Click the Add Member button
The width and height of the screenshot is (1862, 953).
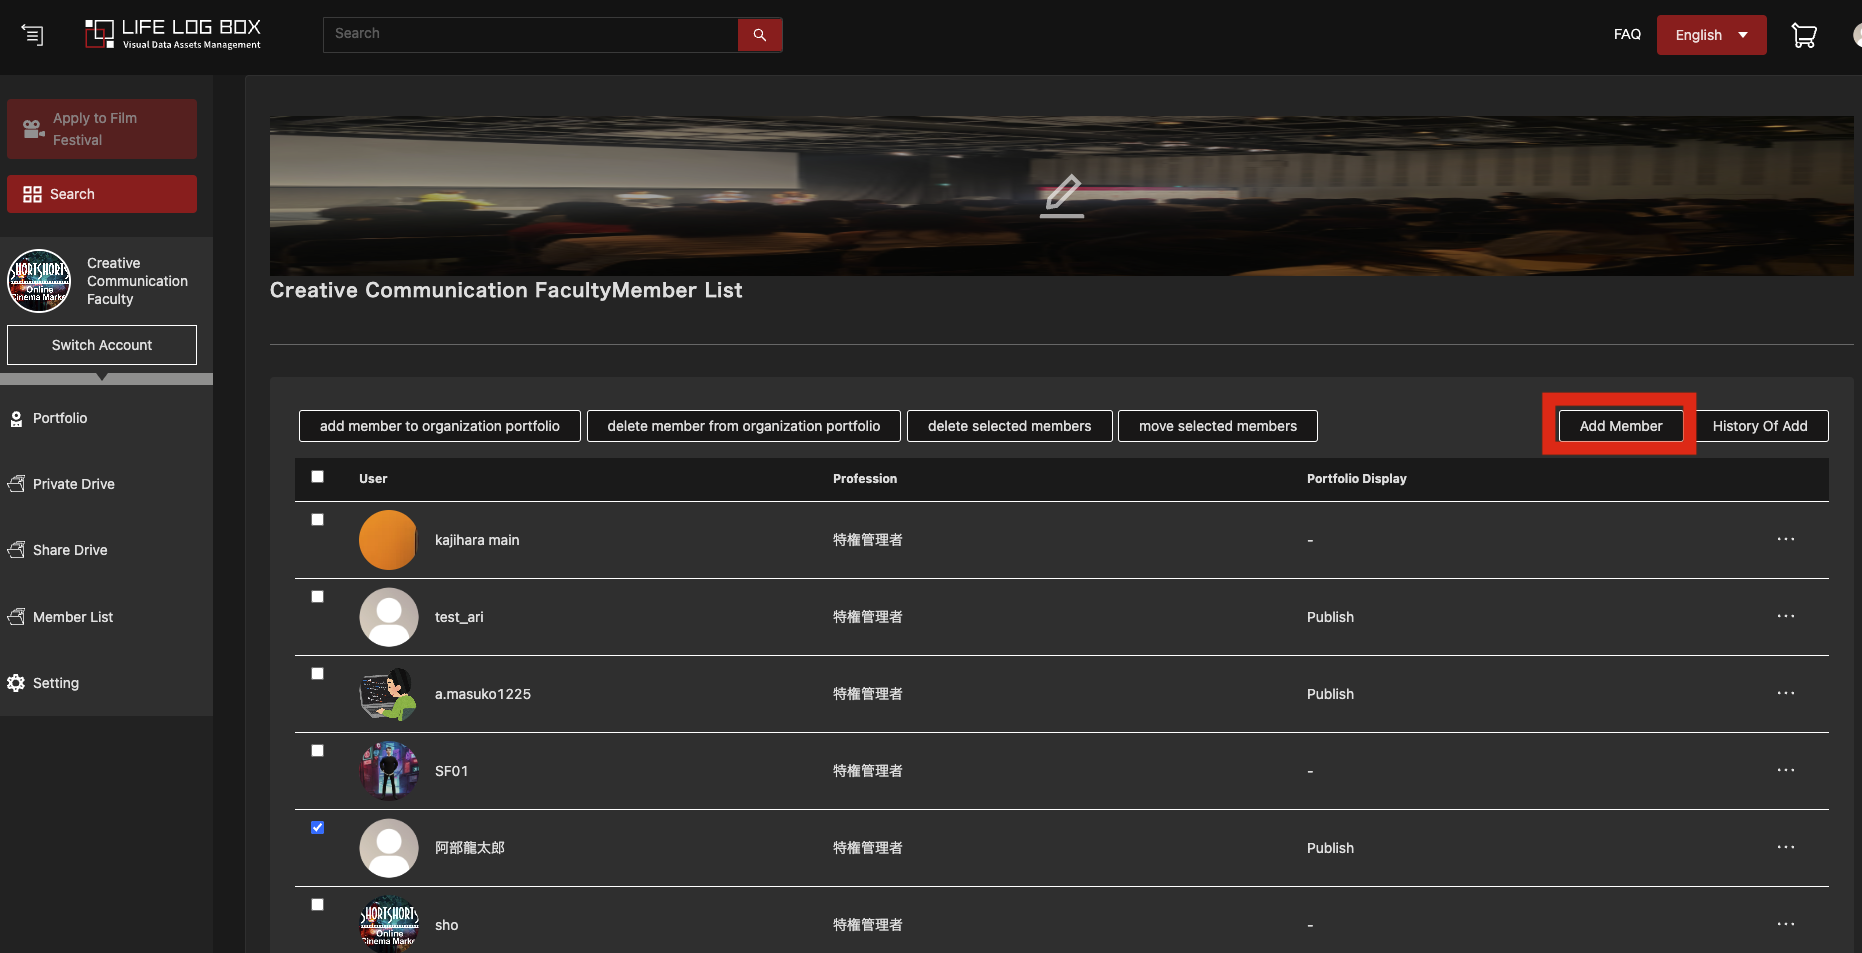coord(1620,426)
